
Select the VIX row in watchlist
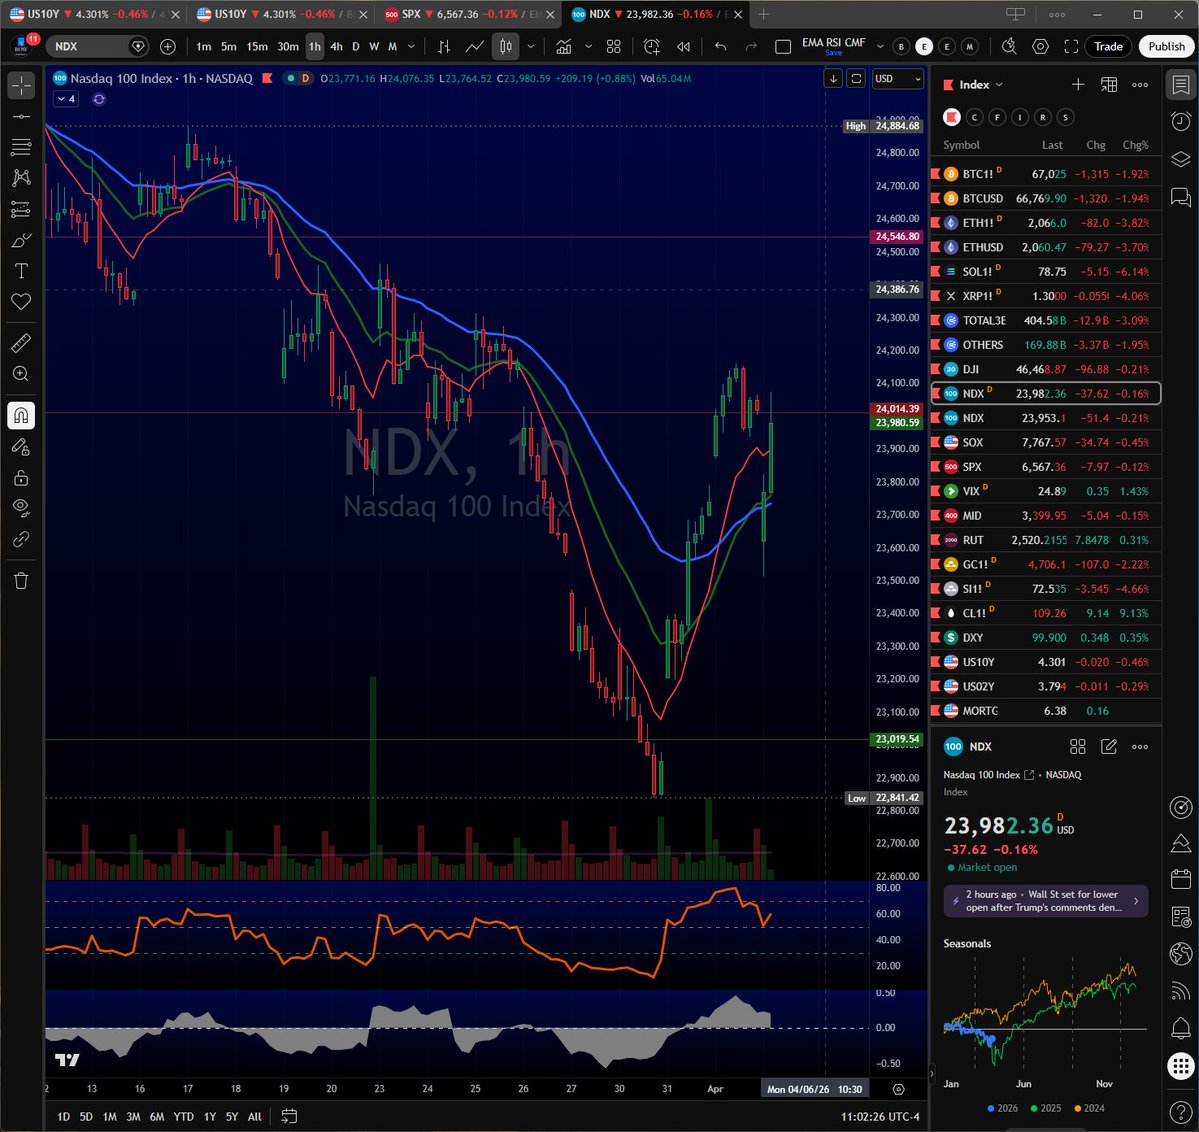[1045, 491]
